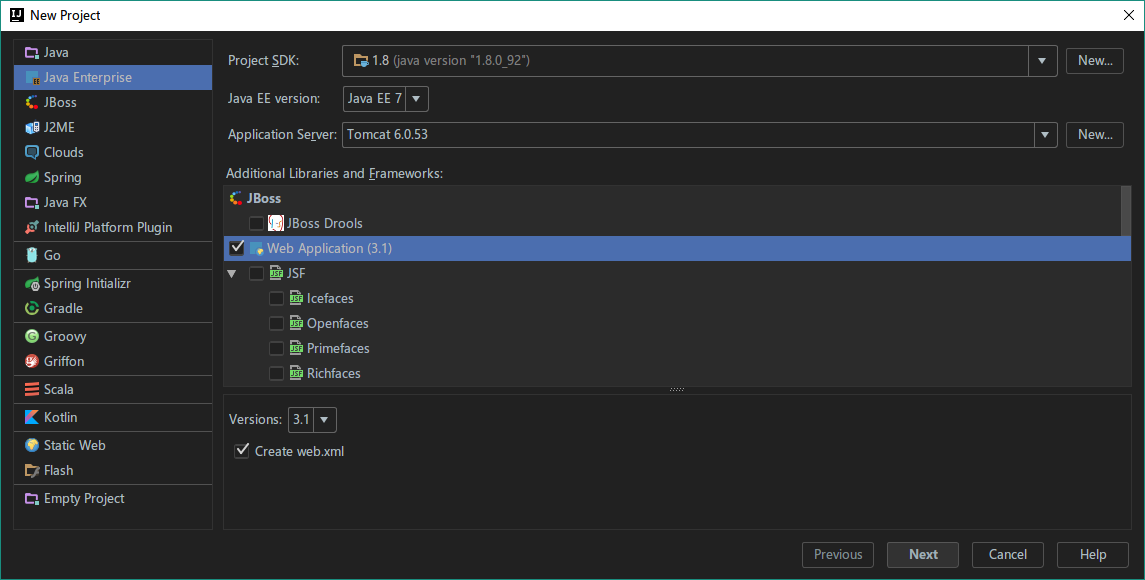
Task: Click the Groovy icon
Action: [31, 336]
